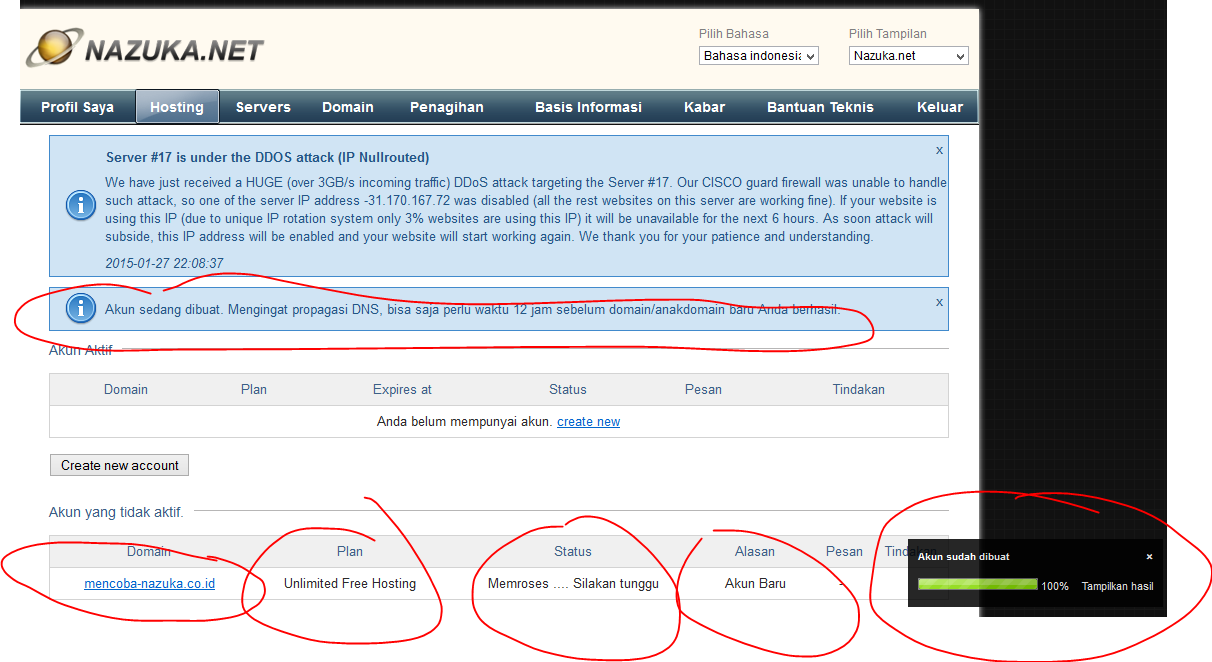
Task: Go to the Servers menu
Action: tap(263, 107)
